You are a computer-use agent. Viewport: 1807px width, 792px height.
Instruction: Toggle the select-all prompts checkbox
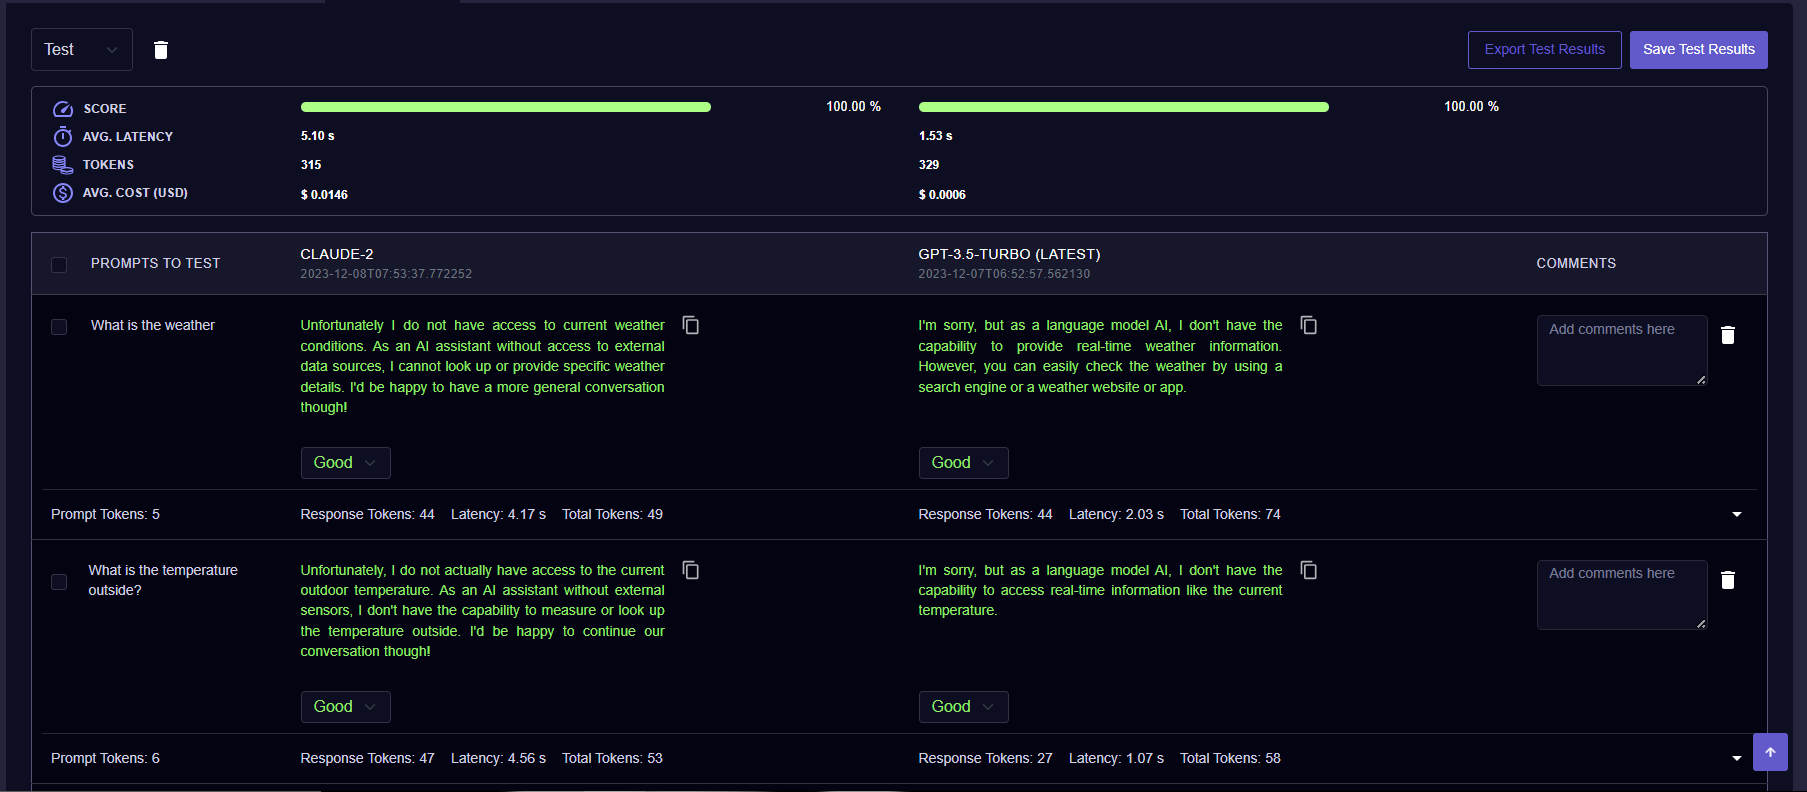tap(59, 265)
